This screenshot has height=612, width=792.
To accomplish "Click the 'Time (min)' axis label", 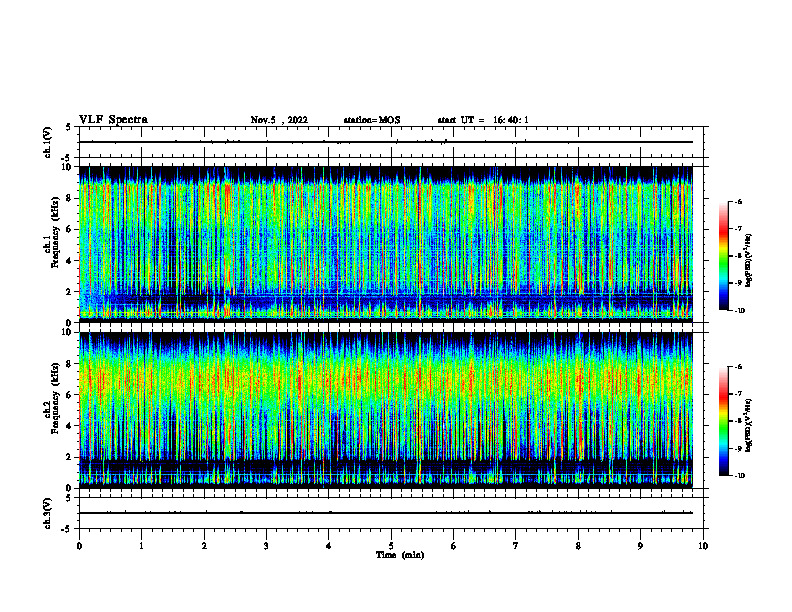I will coord(400,555).
